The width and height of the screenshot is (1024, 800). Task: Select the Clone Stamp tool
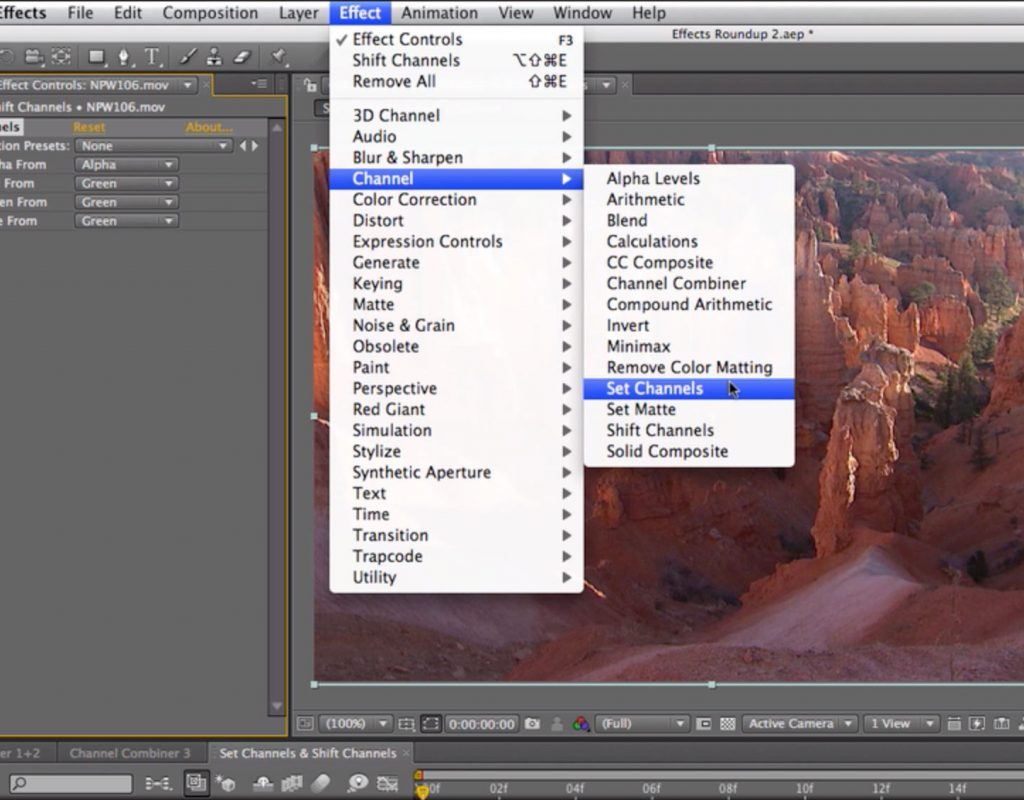pos(214,57)
